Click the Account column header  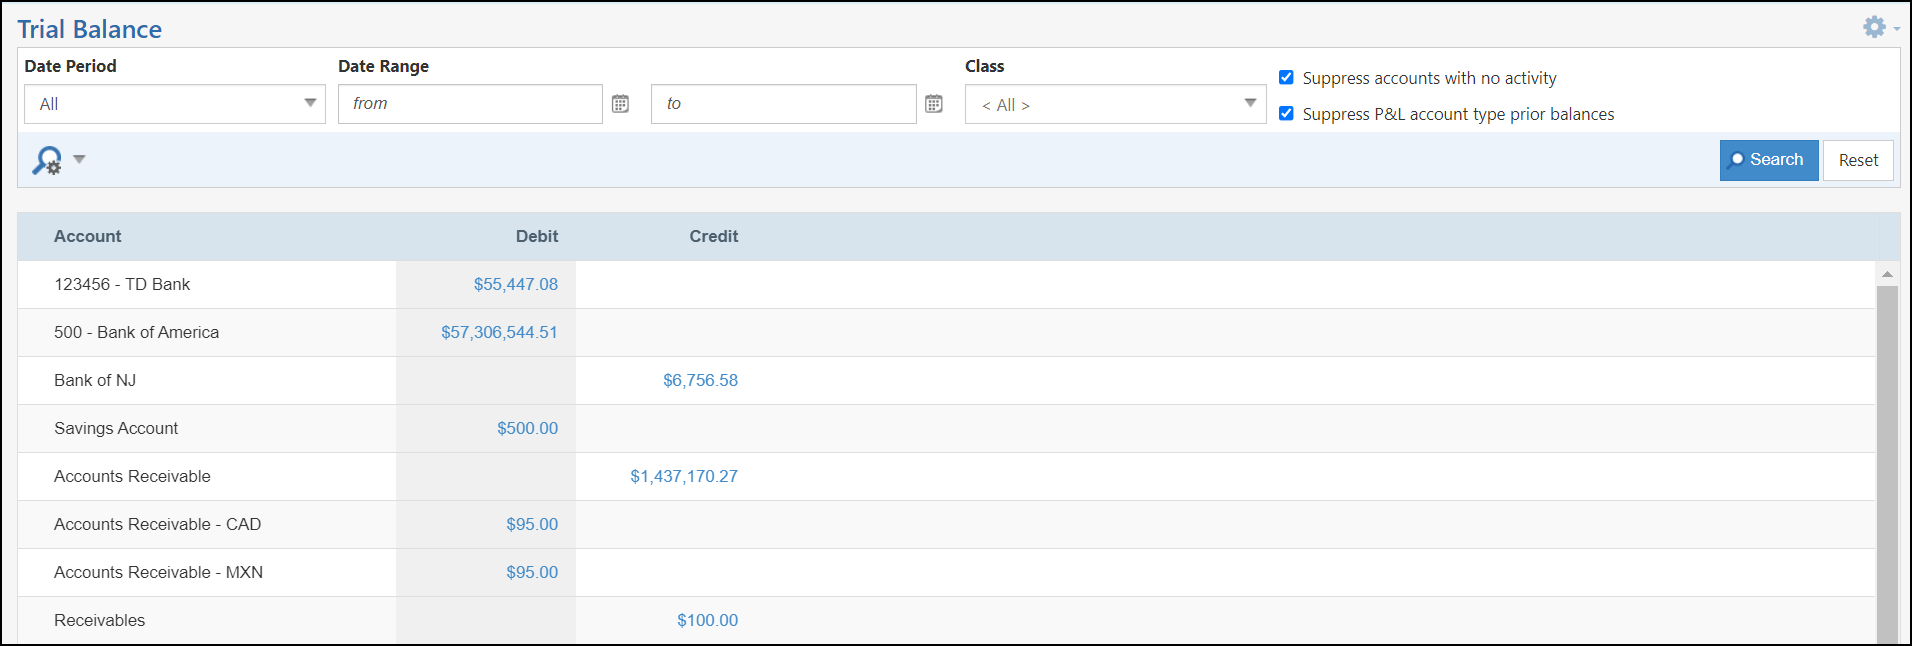[88, 236]
